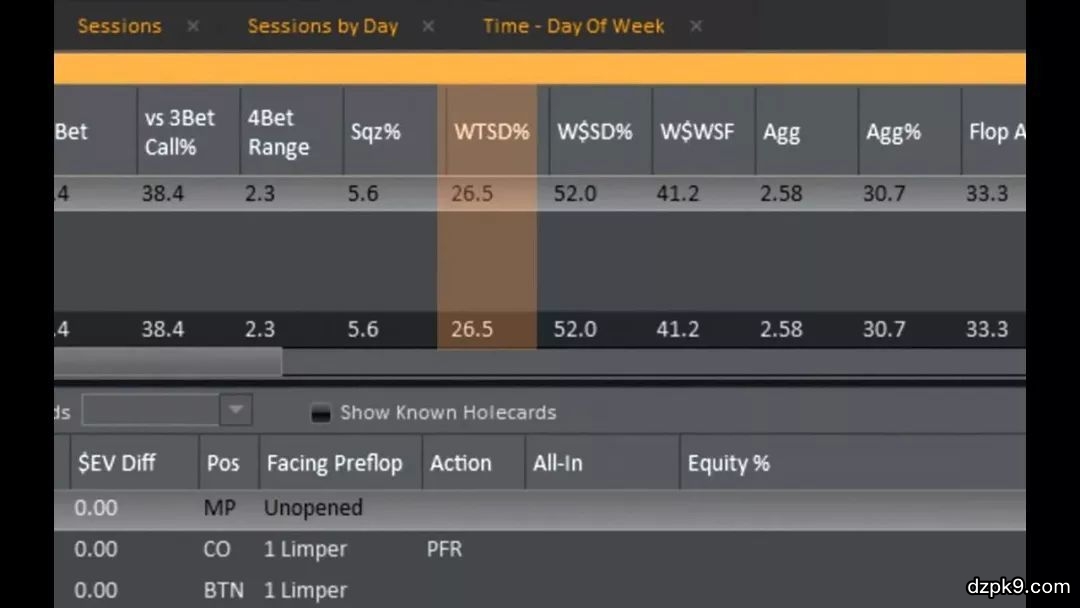The image size is (1080, 608).
Task: Sort by the 4Bet Range column
Action: click(x=279, y=132)
